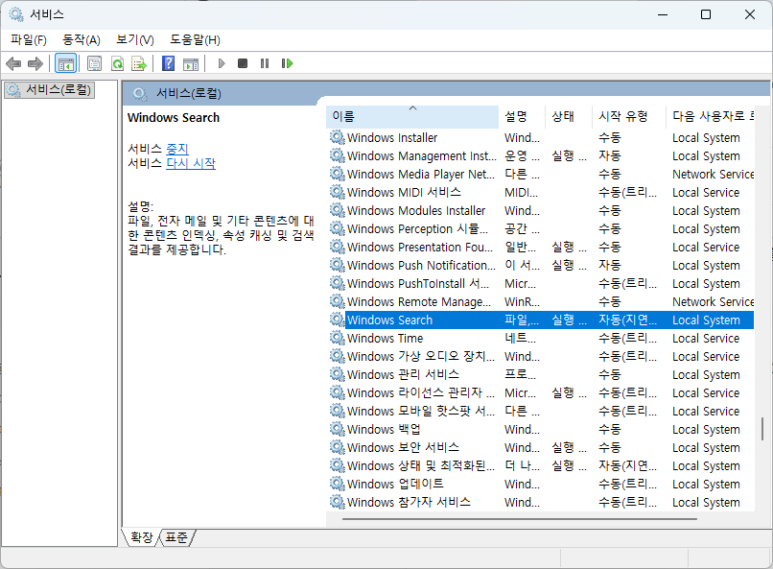This screenshot has width=773, height=569.
Task: Click 자동(지연... startup type of Windows Search
Action: [x=627, y=320]
